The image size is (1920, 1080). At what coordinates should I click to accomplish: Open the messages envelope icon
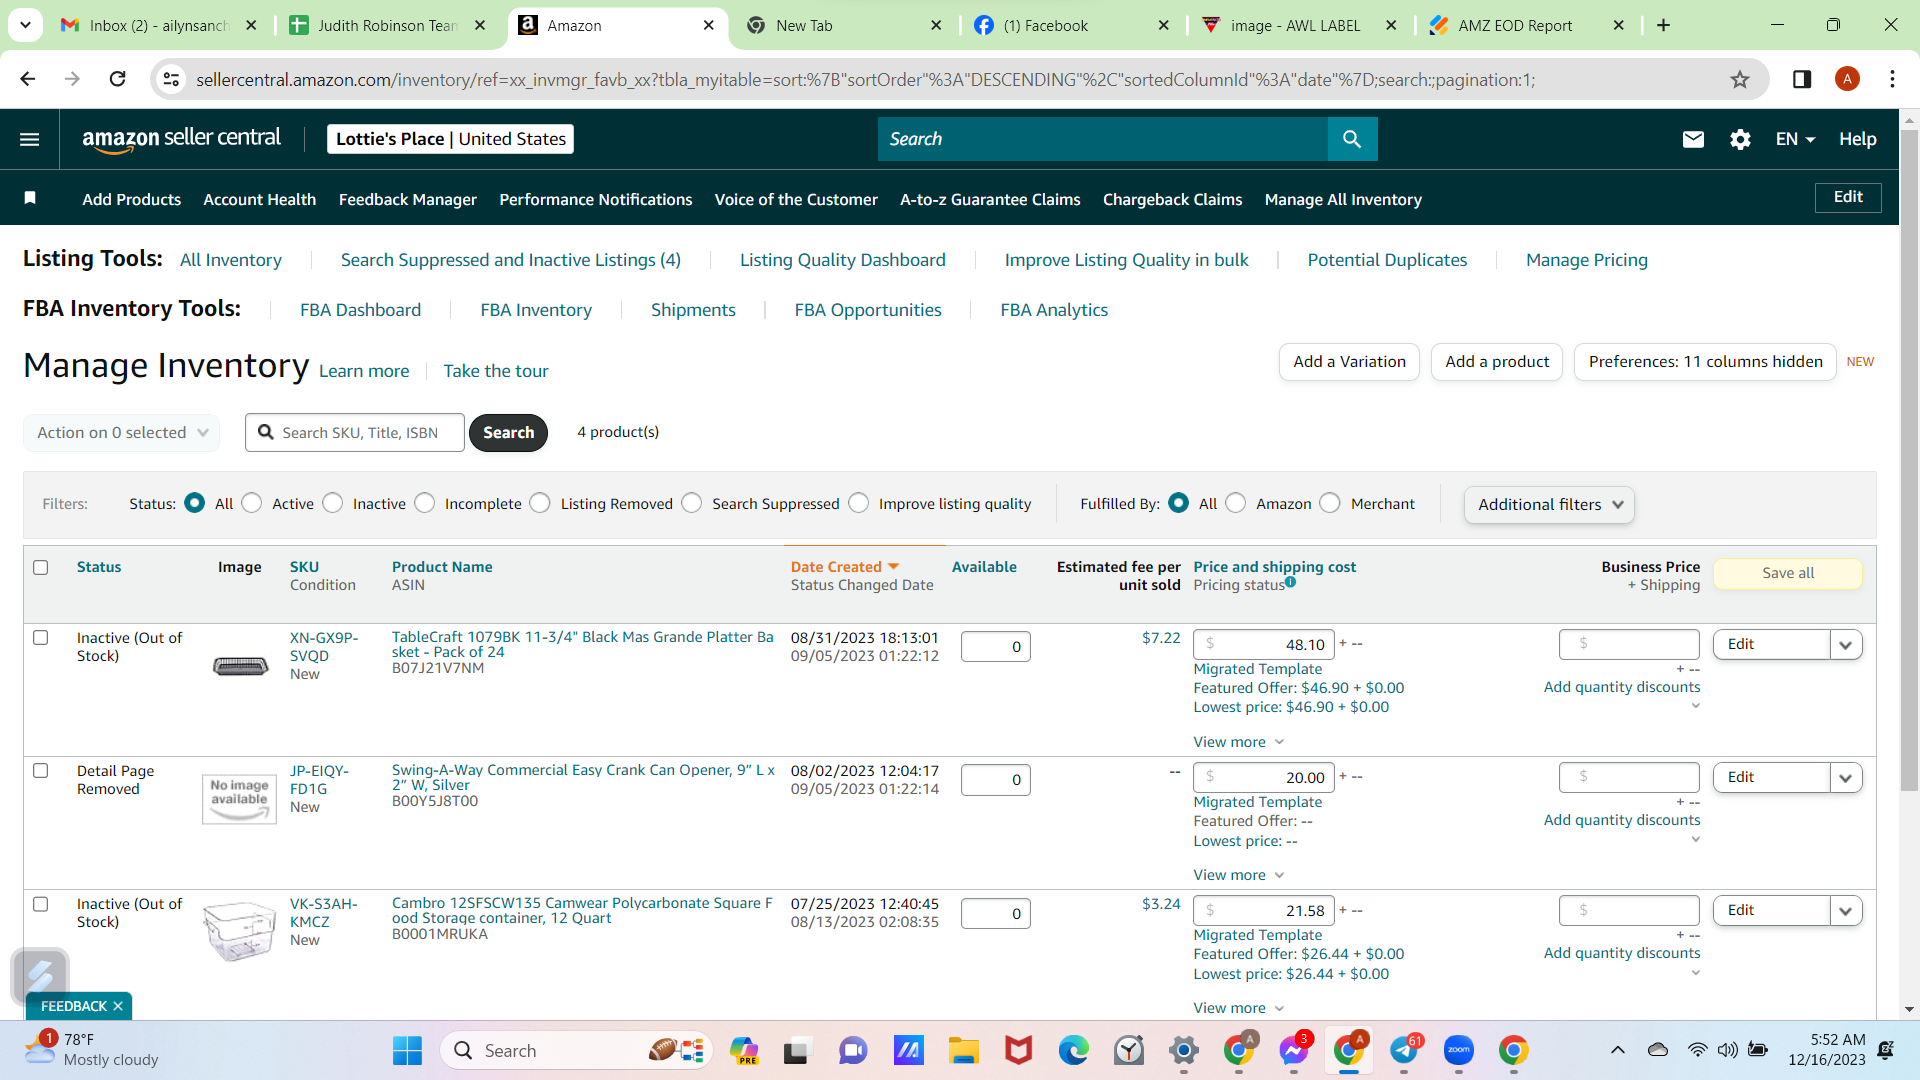point(1693,139)
